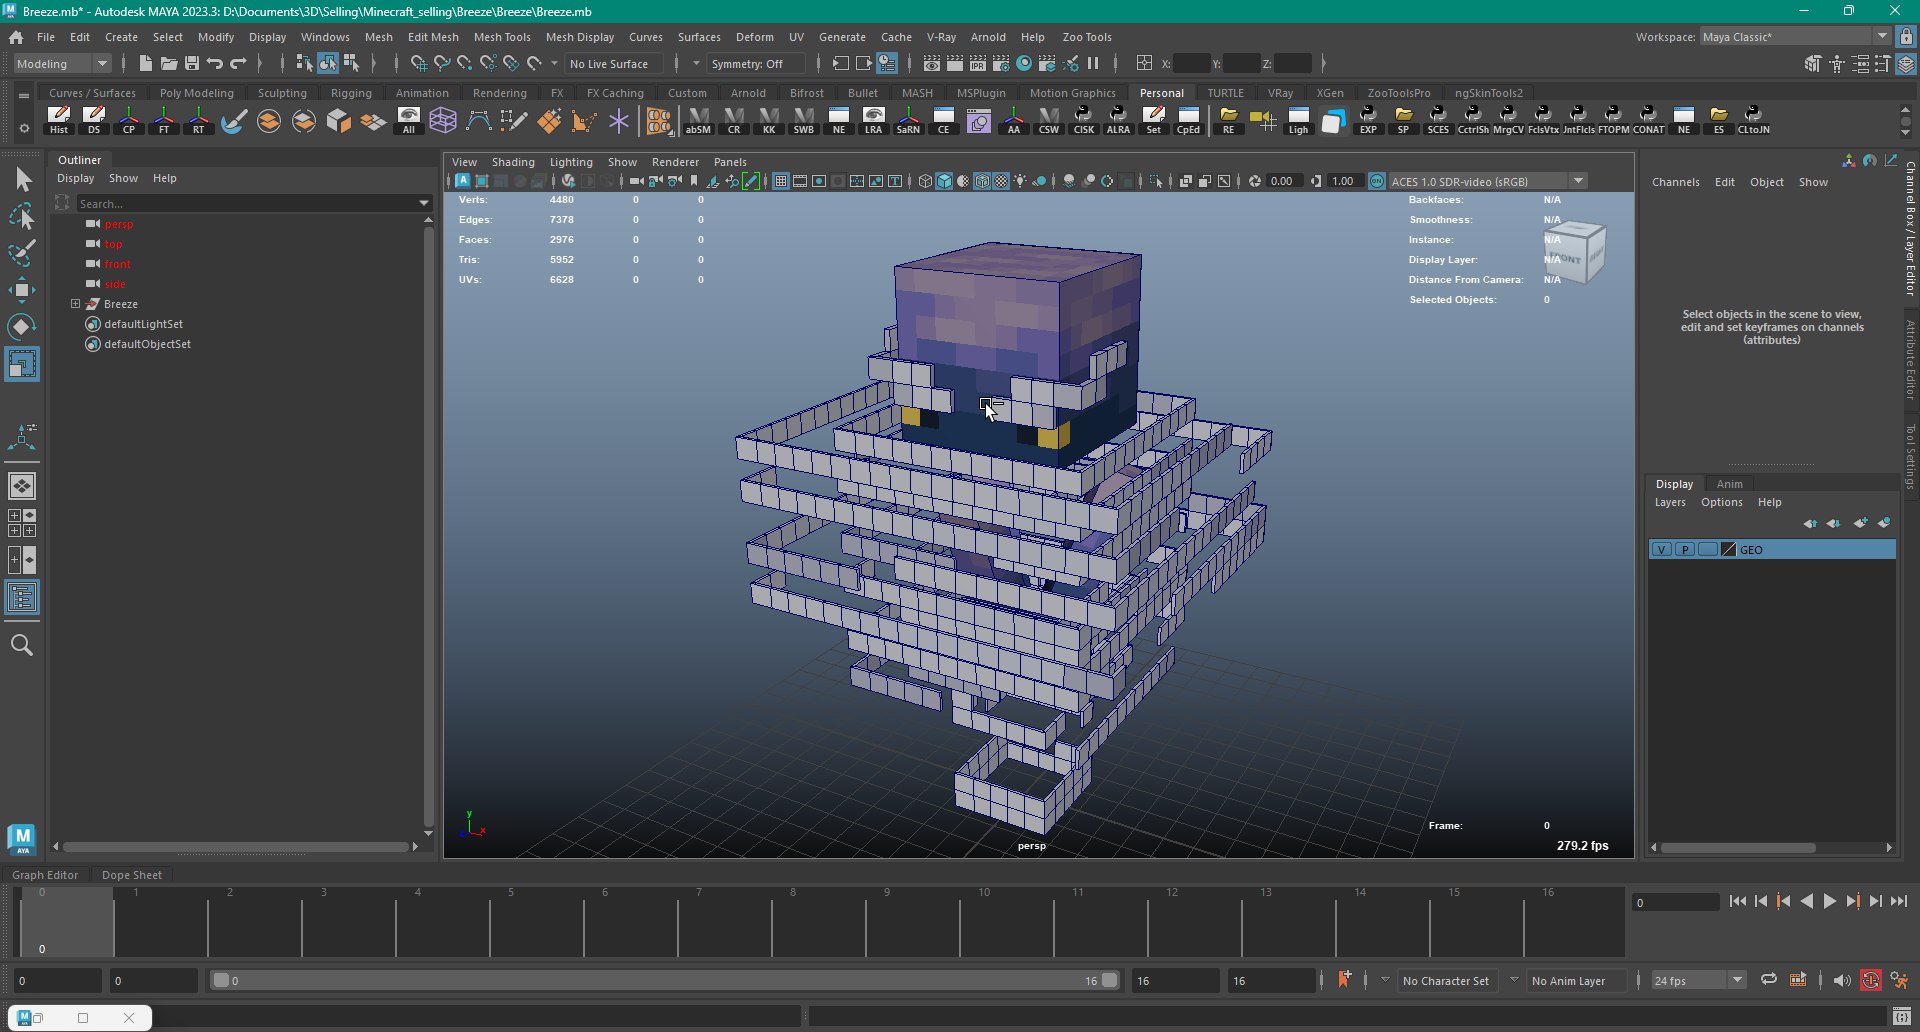Viewport: 1920px width, 1032px height.
Task: Open the Zoo Tools menu
Action: [1087, 37]
